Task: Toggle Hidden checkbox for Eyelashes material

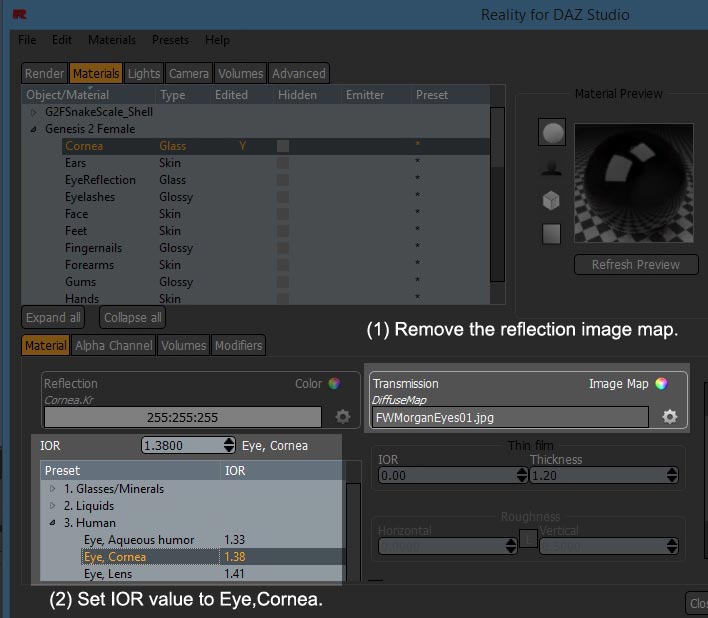Action: 283,197
